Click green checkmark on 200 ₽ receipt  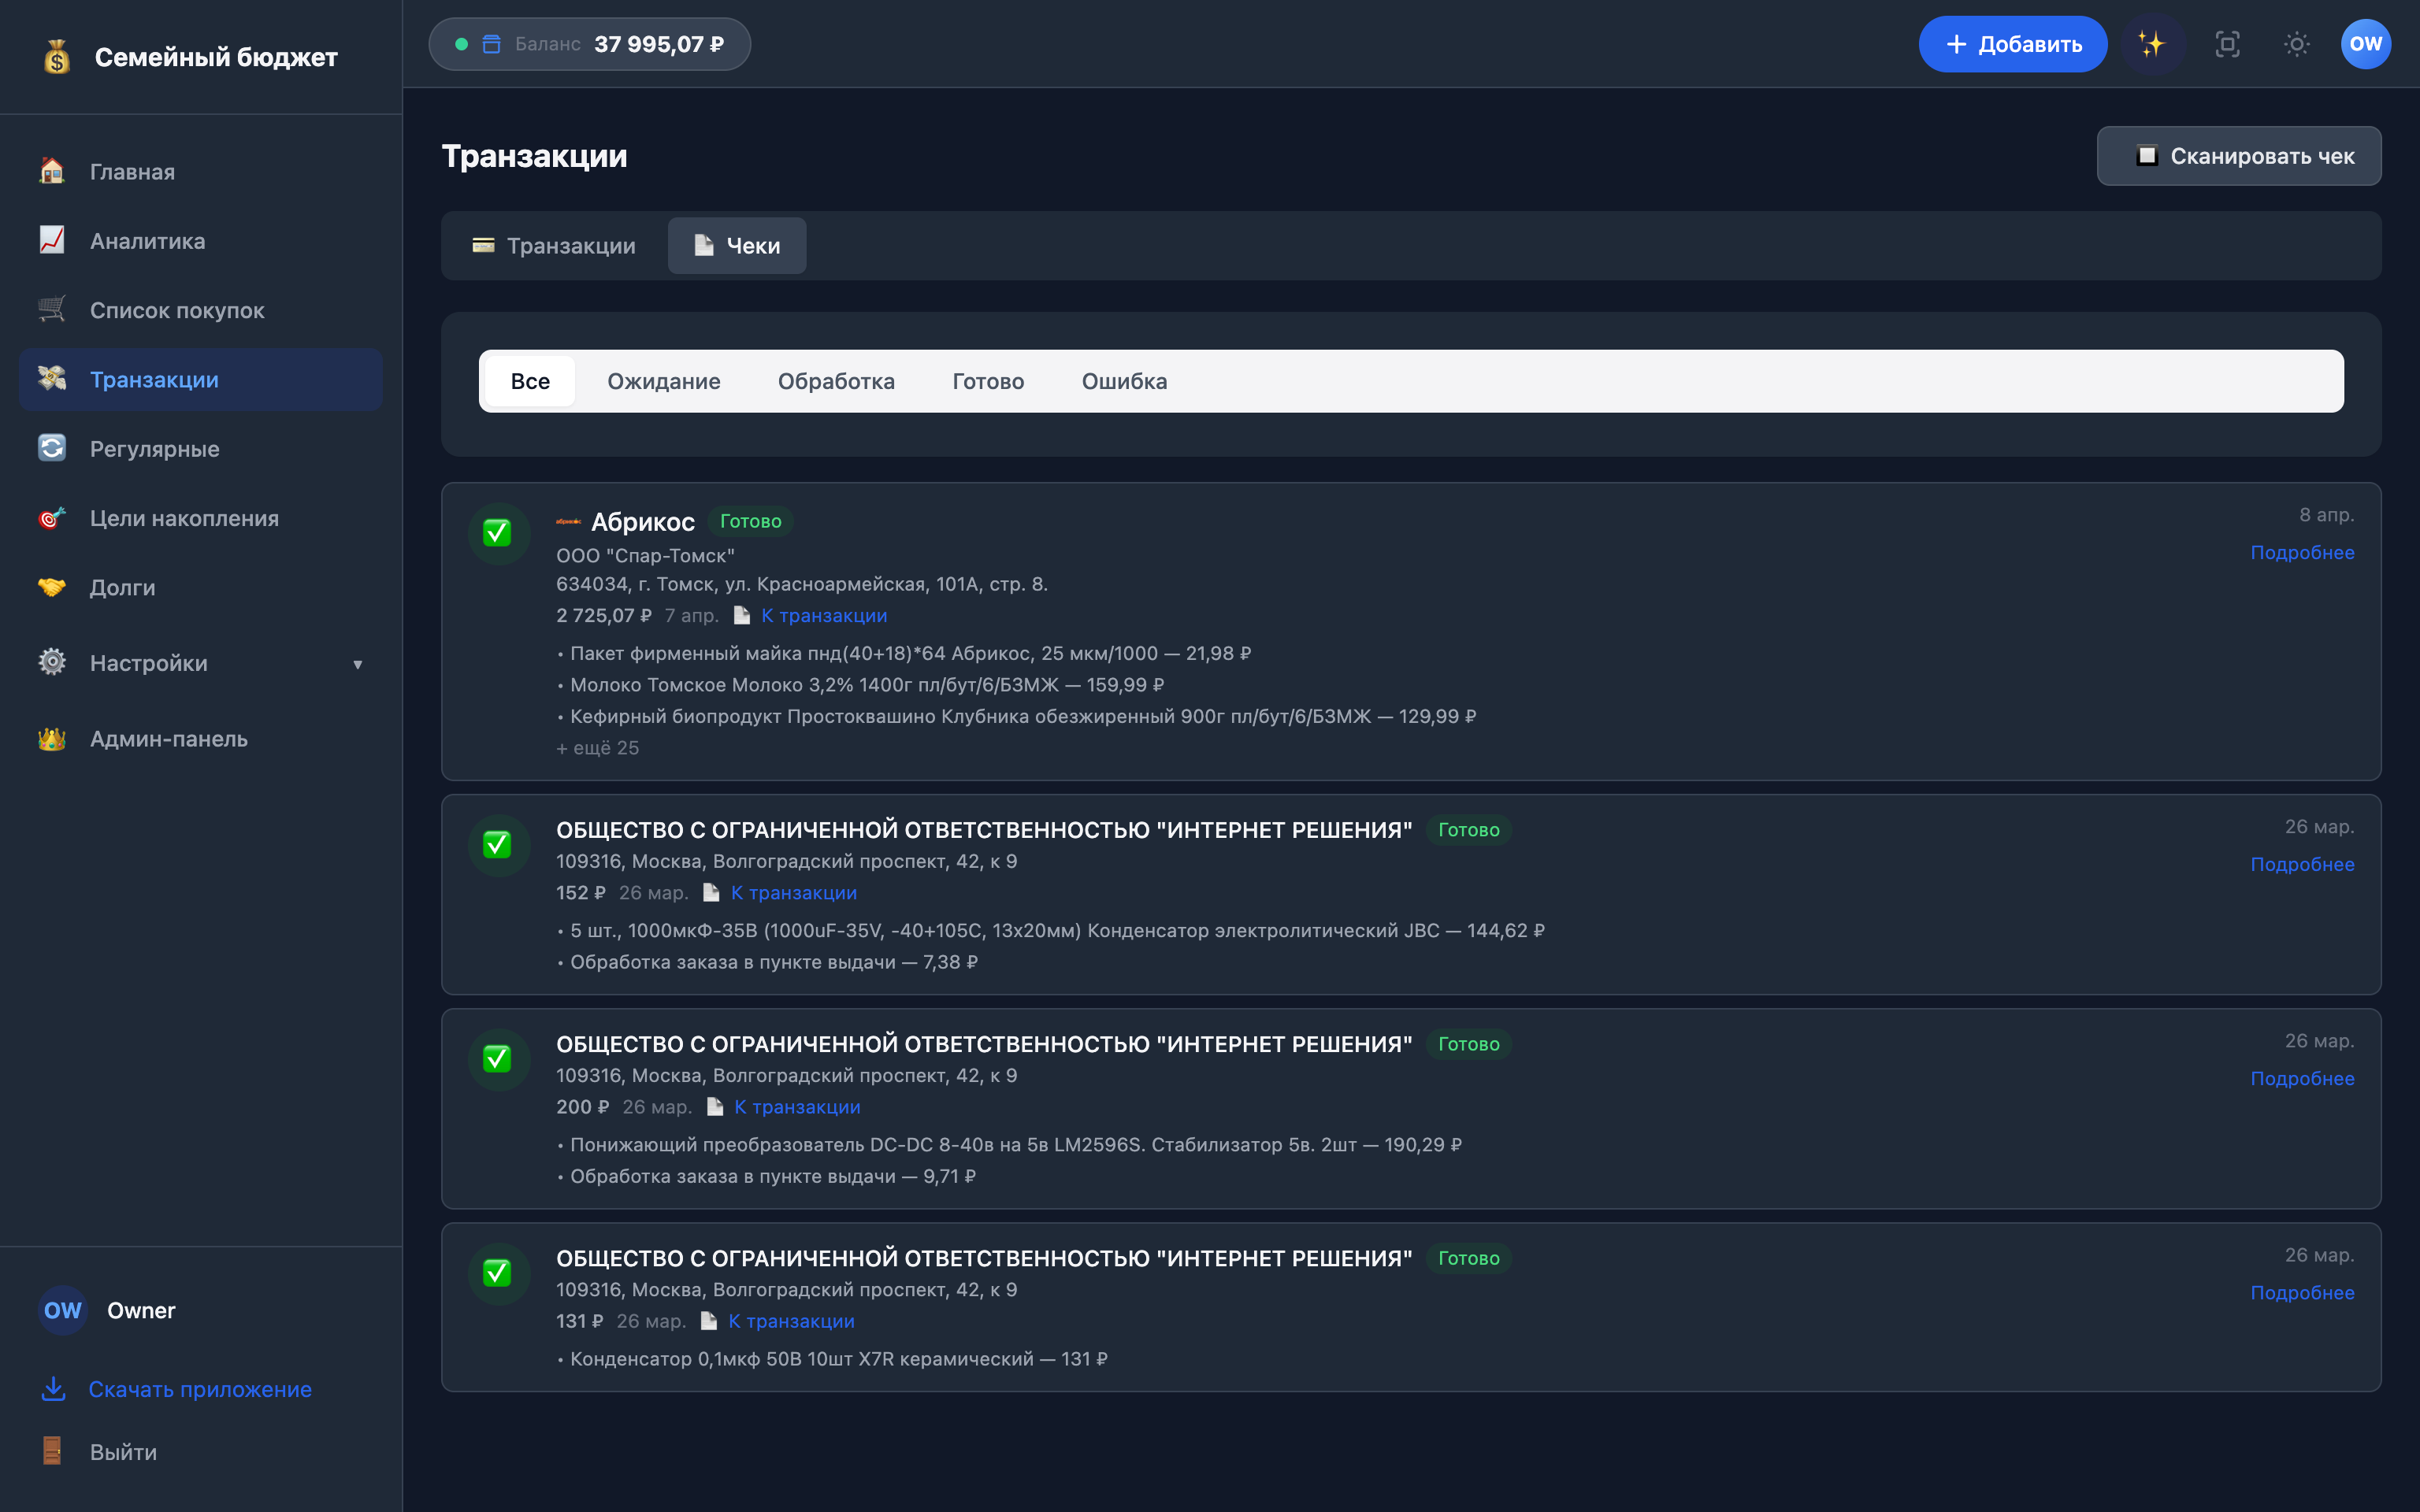tap(498, 1059)
